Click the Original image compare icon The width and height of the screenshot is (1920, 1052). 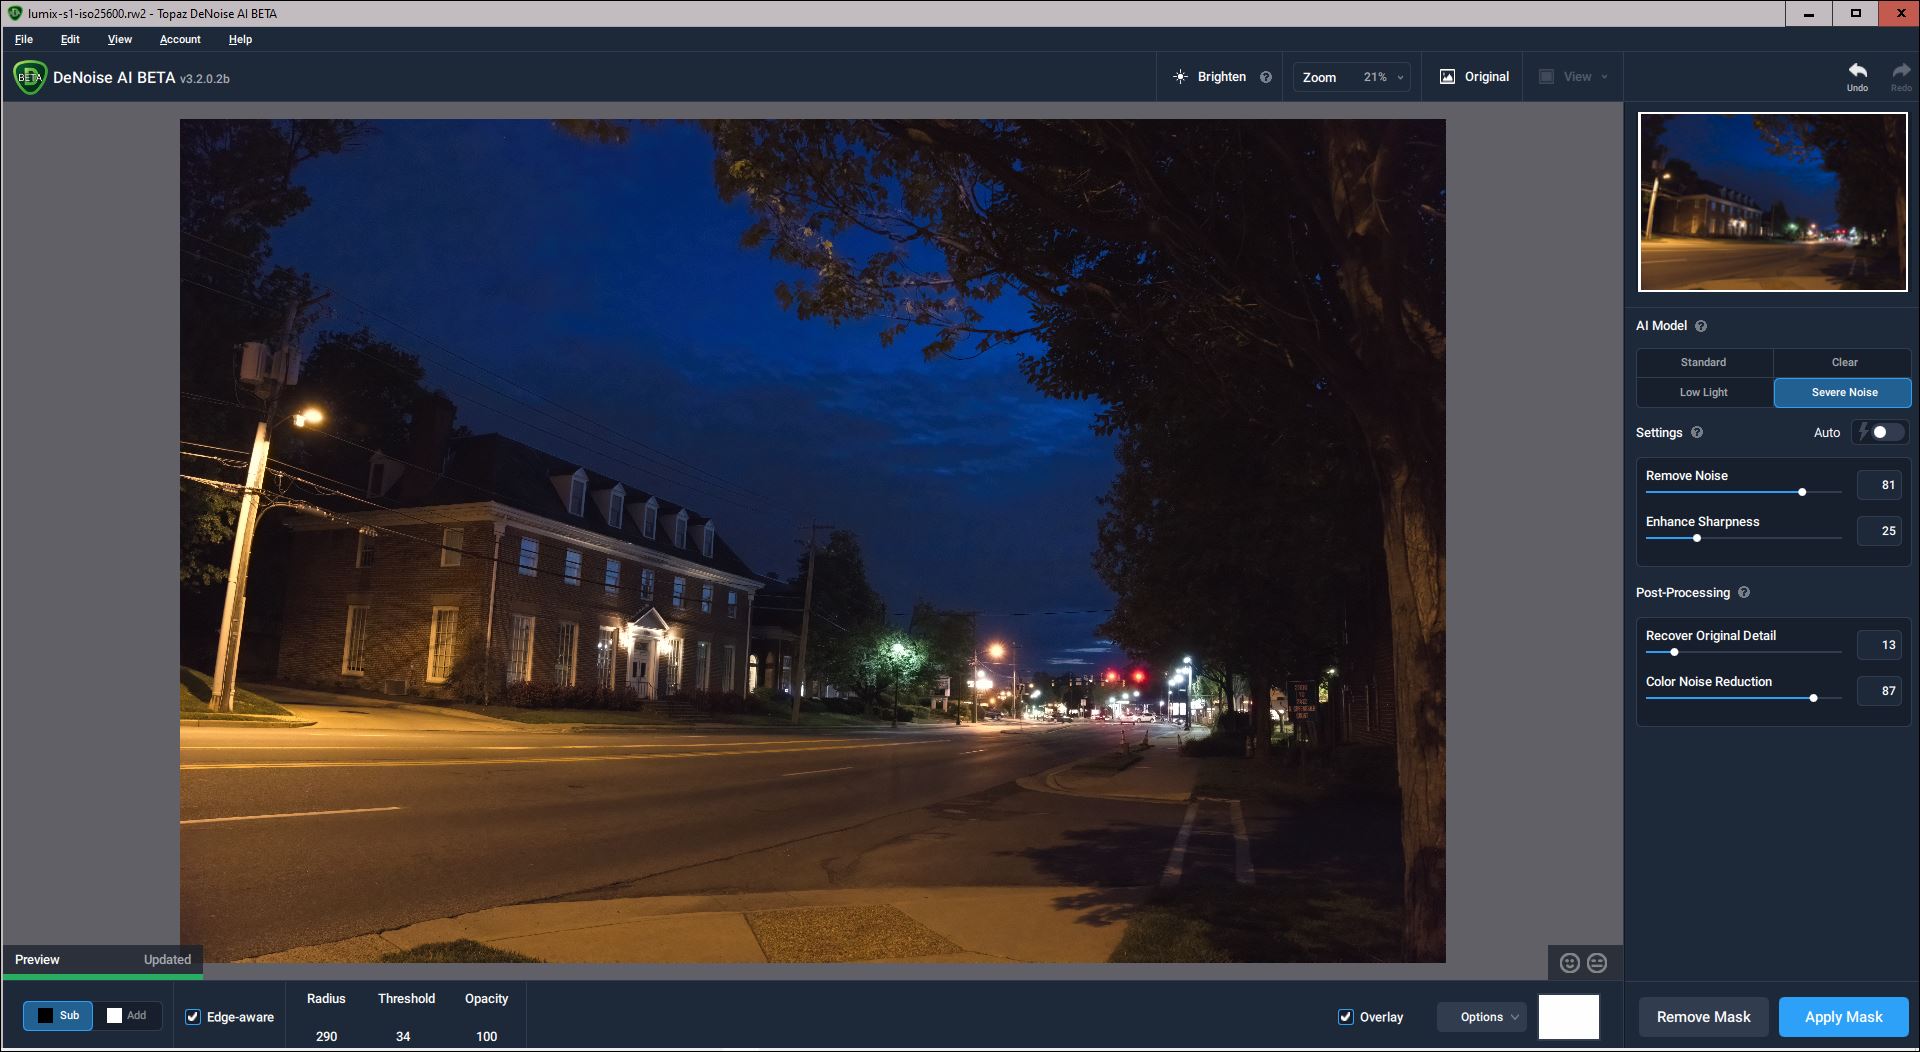(x=1447, y=77)
